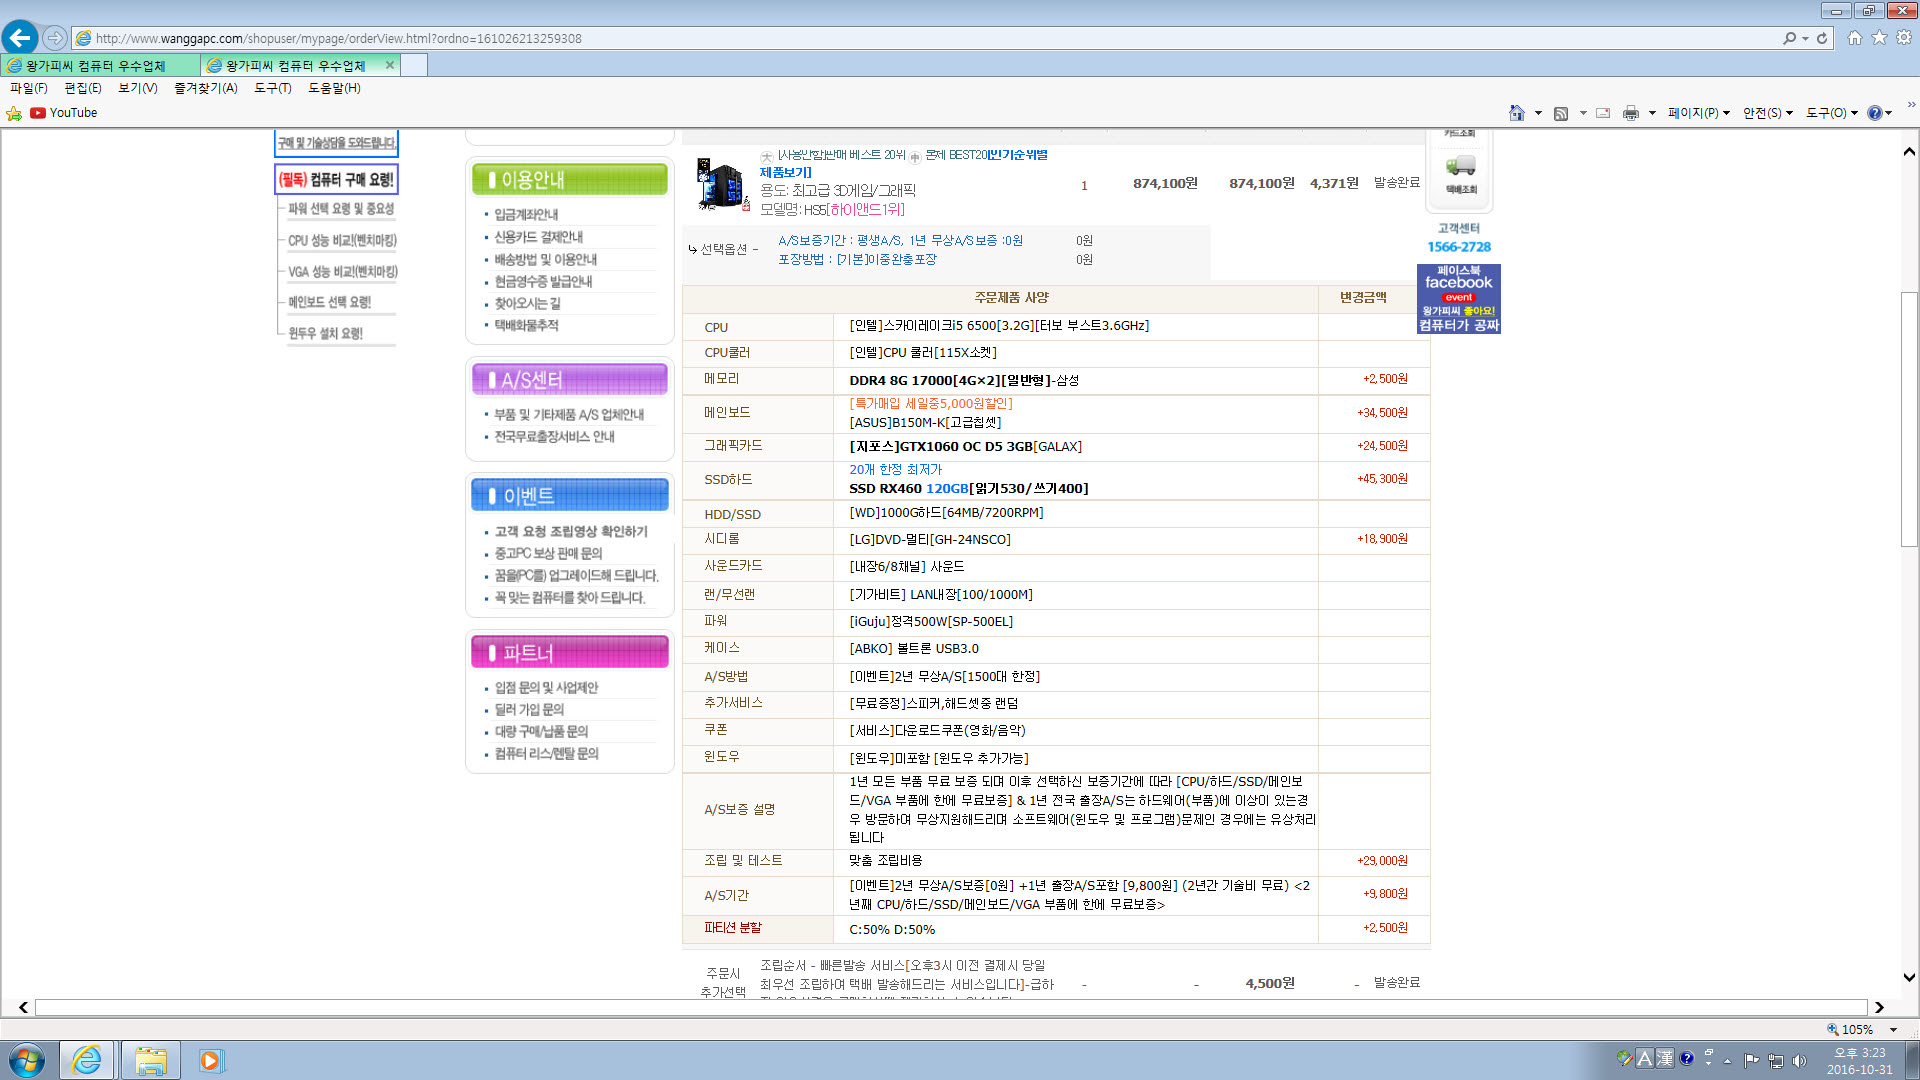Open 윈도우 설치 요령! sidebar link
Viewport: 1920px width, 1080px height.
coord(325,333)
